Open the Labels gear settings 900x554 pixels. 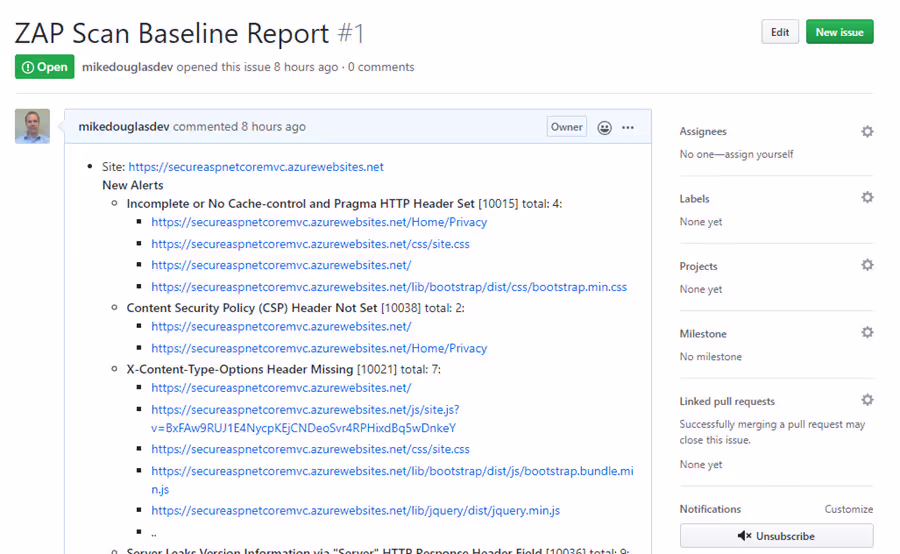(867, 197)
